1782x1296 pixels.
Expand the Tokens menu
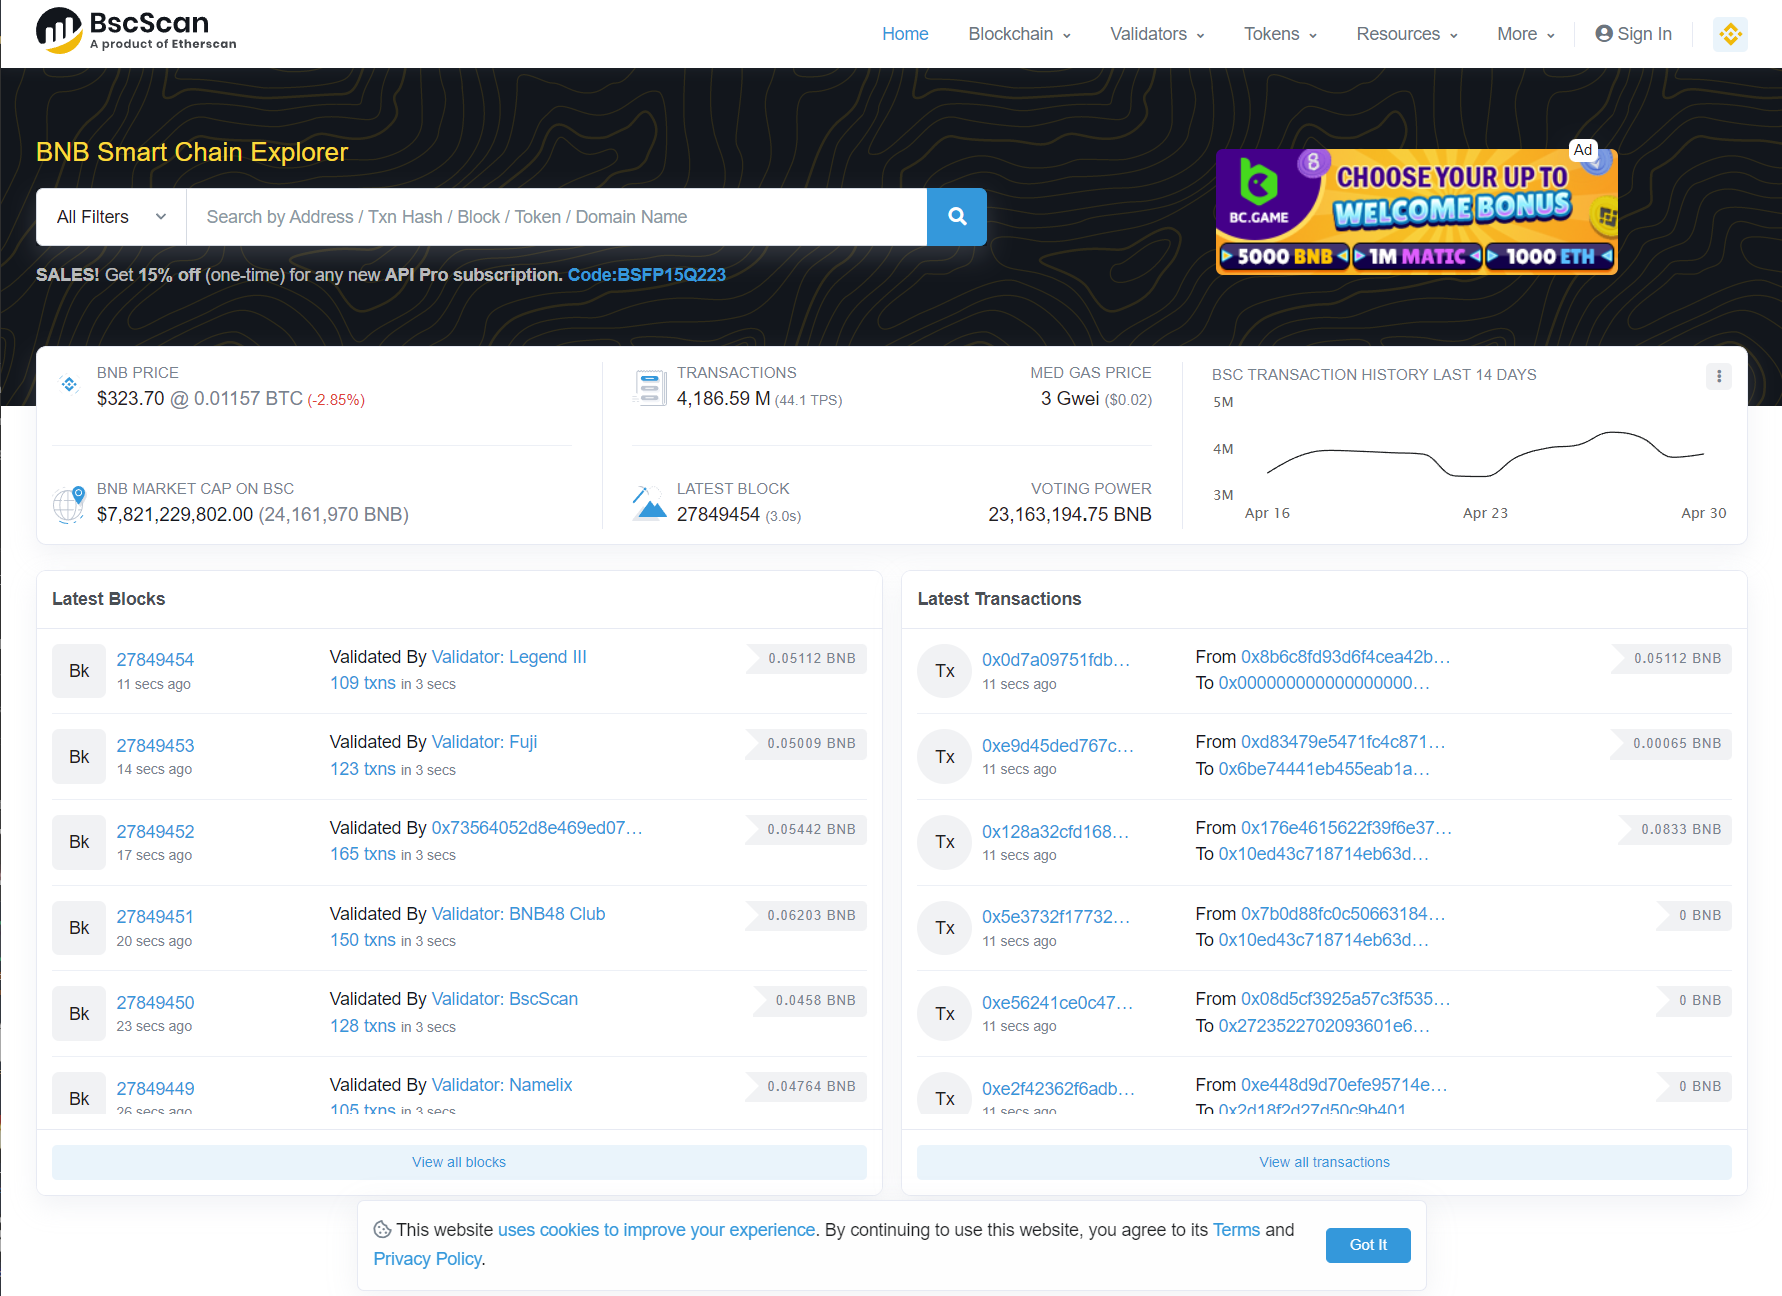click(x=1280, y=34)
